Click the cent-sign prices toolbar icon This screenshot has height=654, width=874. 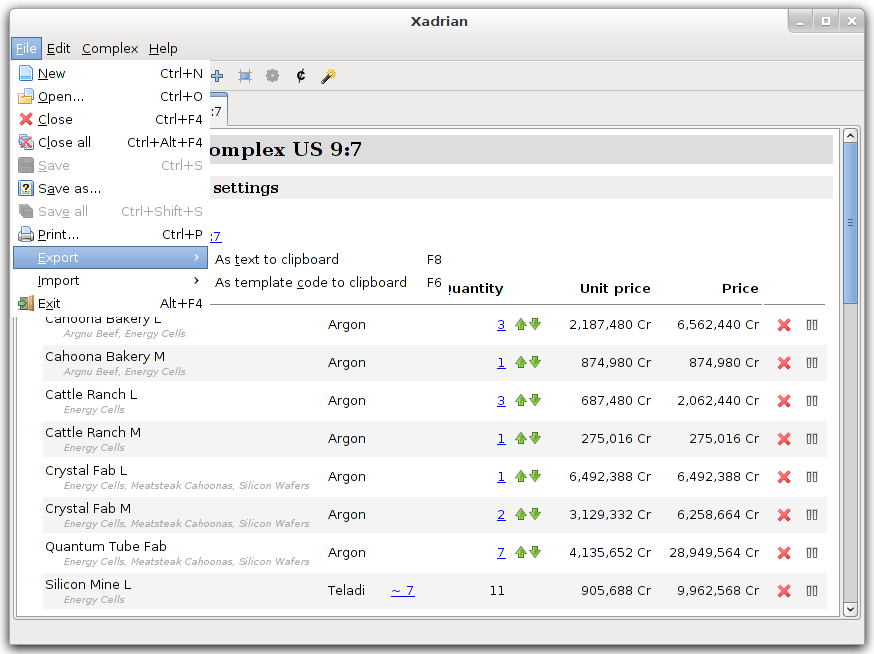pos(301,76)
